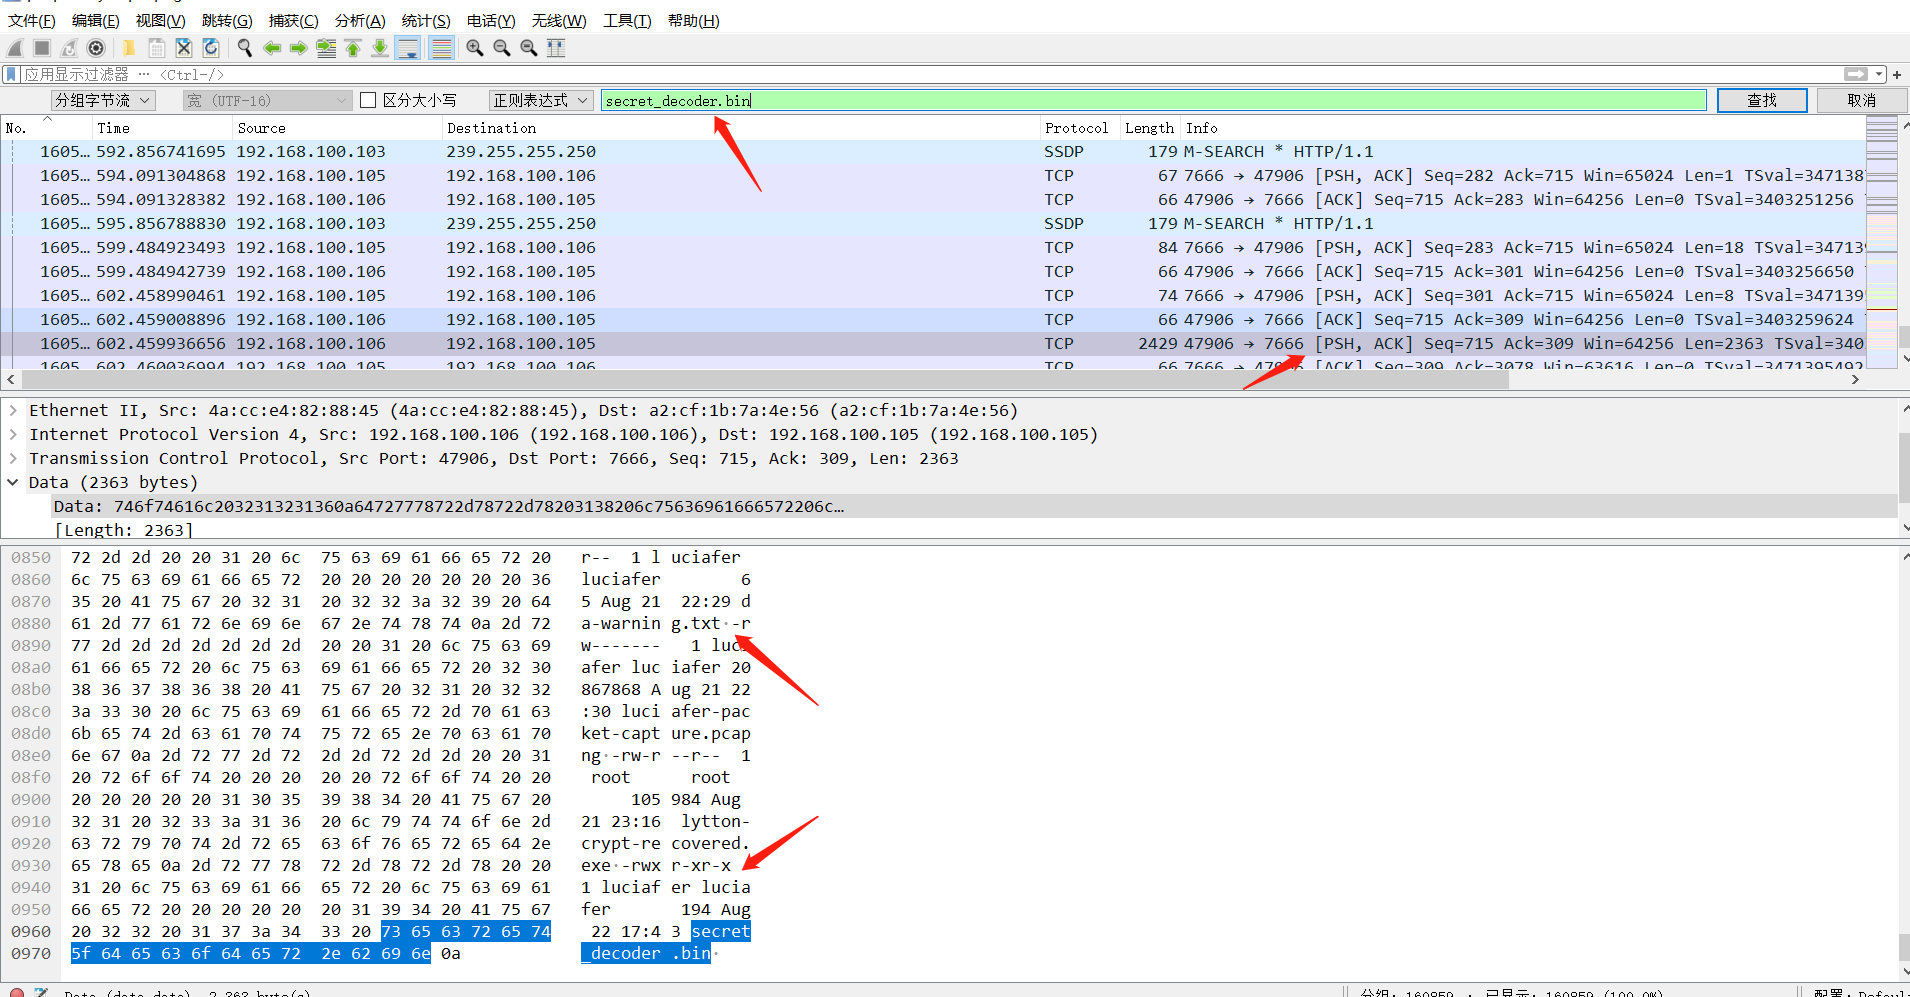Reset text to normal size icon

529,48
